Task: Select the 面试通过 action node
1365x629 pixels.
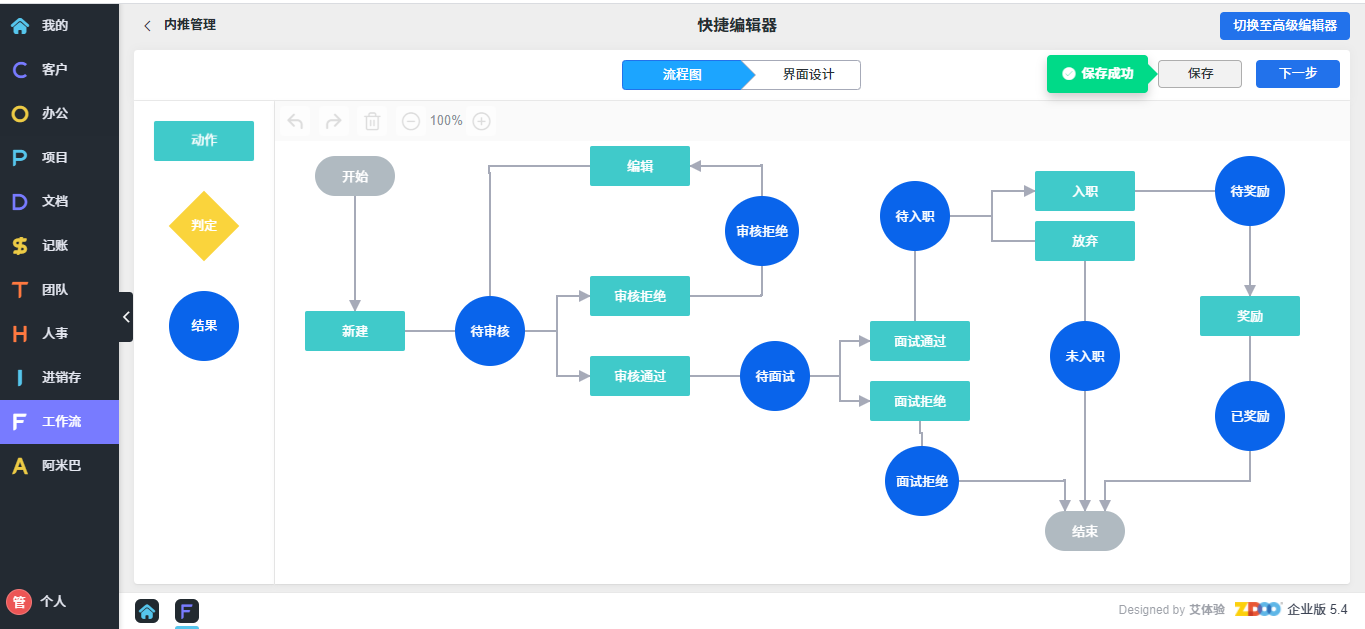Action: pos(919,341)
